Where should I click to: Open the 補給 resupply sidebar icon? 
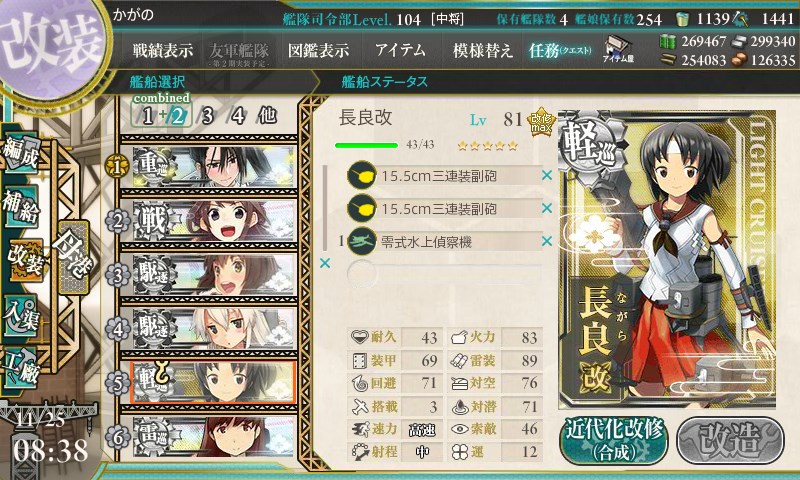21,207
